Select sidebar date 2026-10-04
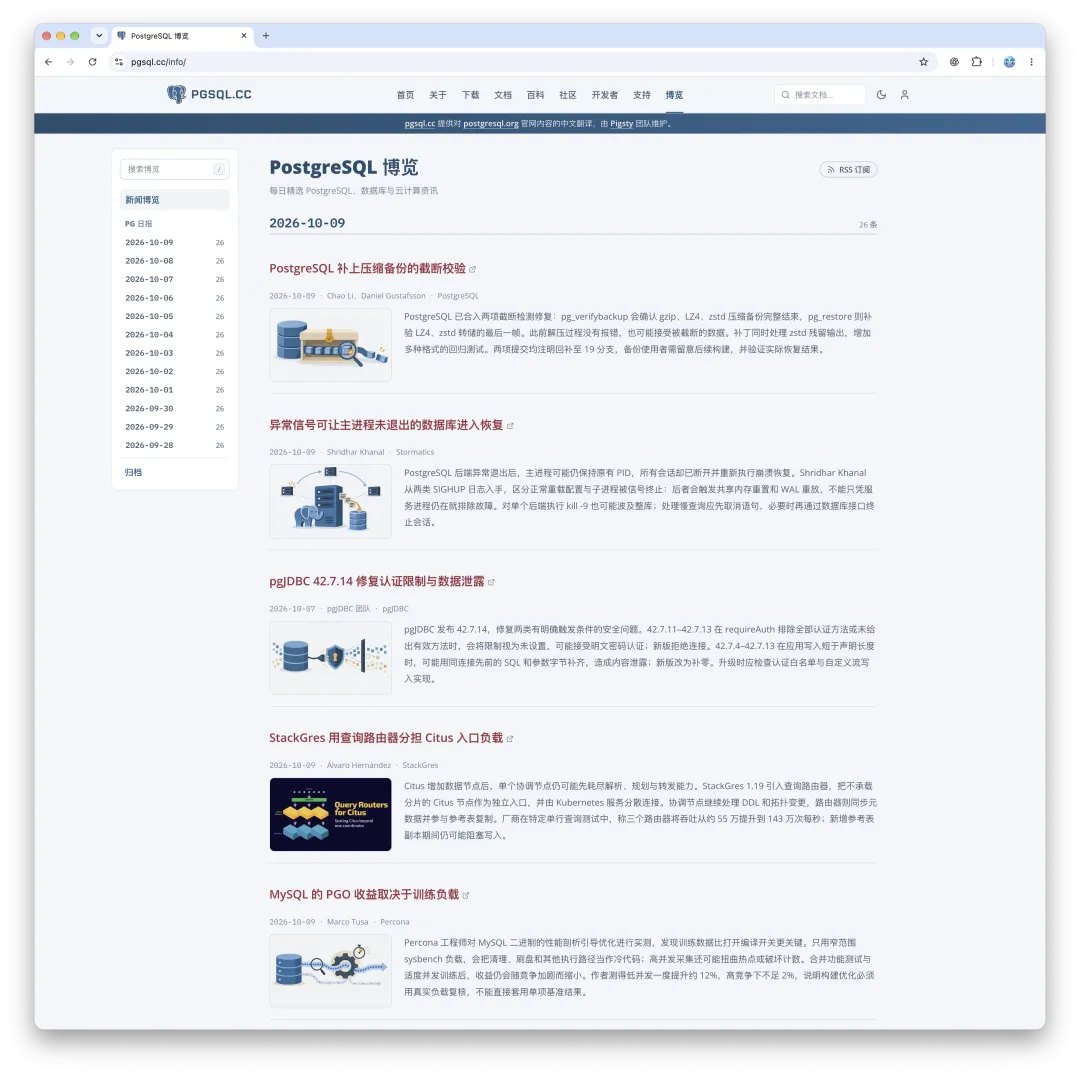The width and height of the screenshot is (1080, 1075). coord(174,335)
